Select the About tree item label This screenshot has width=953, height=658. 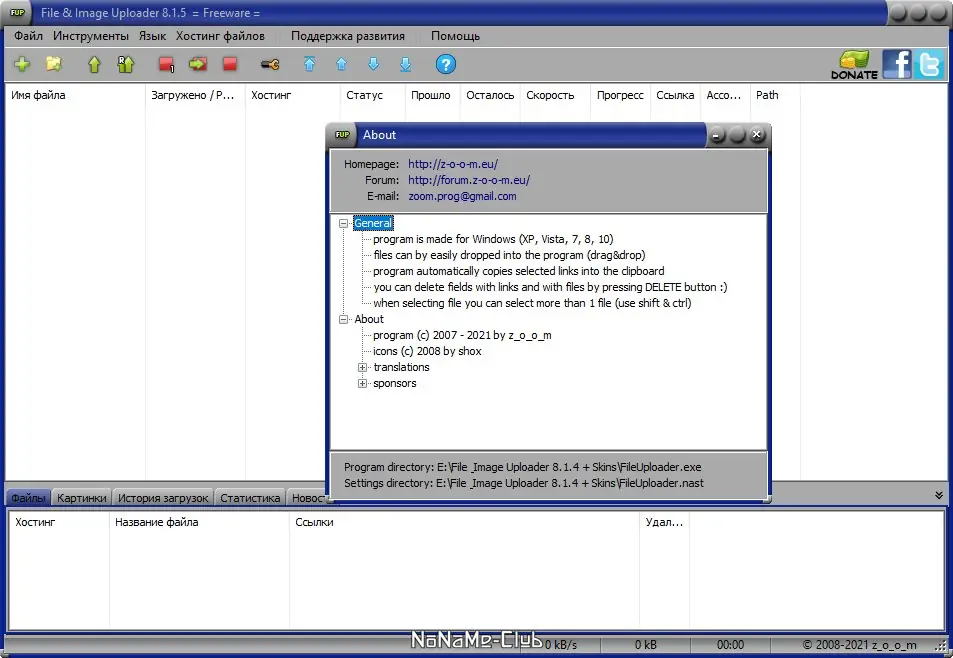point(369,319)
